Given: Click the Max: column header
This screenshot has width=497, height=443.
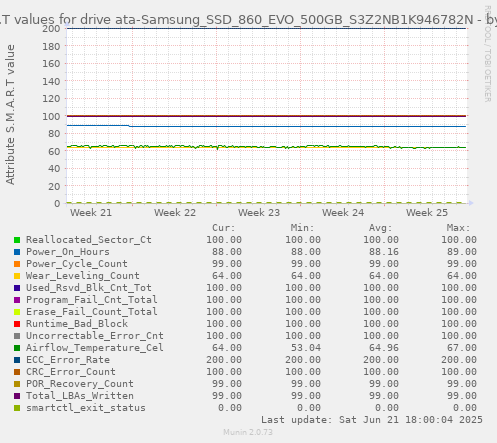Looking at the screenshot, I should coord(458,228).
